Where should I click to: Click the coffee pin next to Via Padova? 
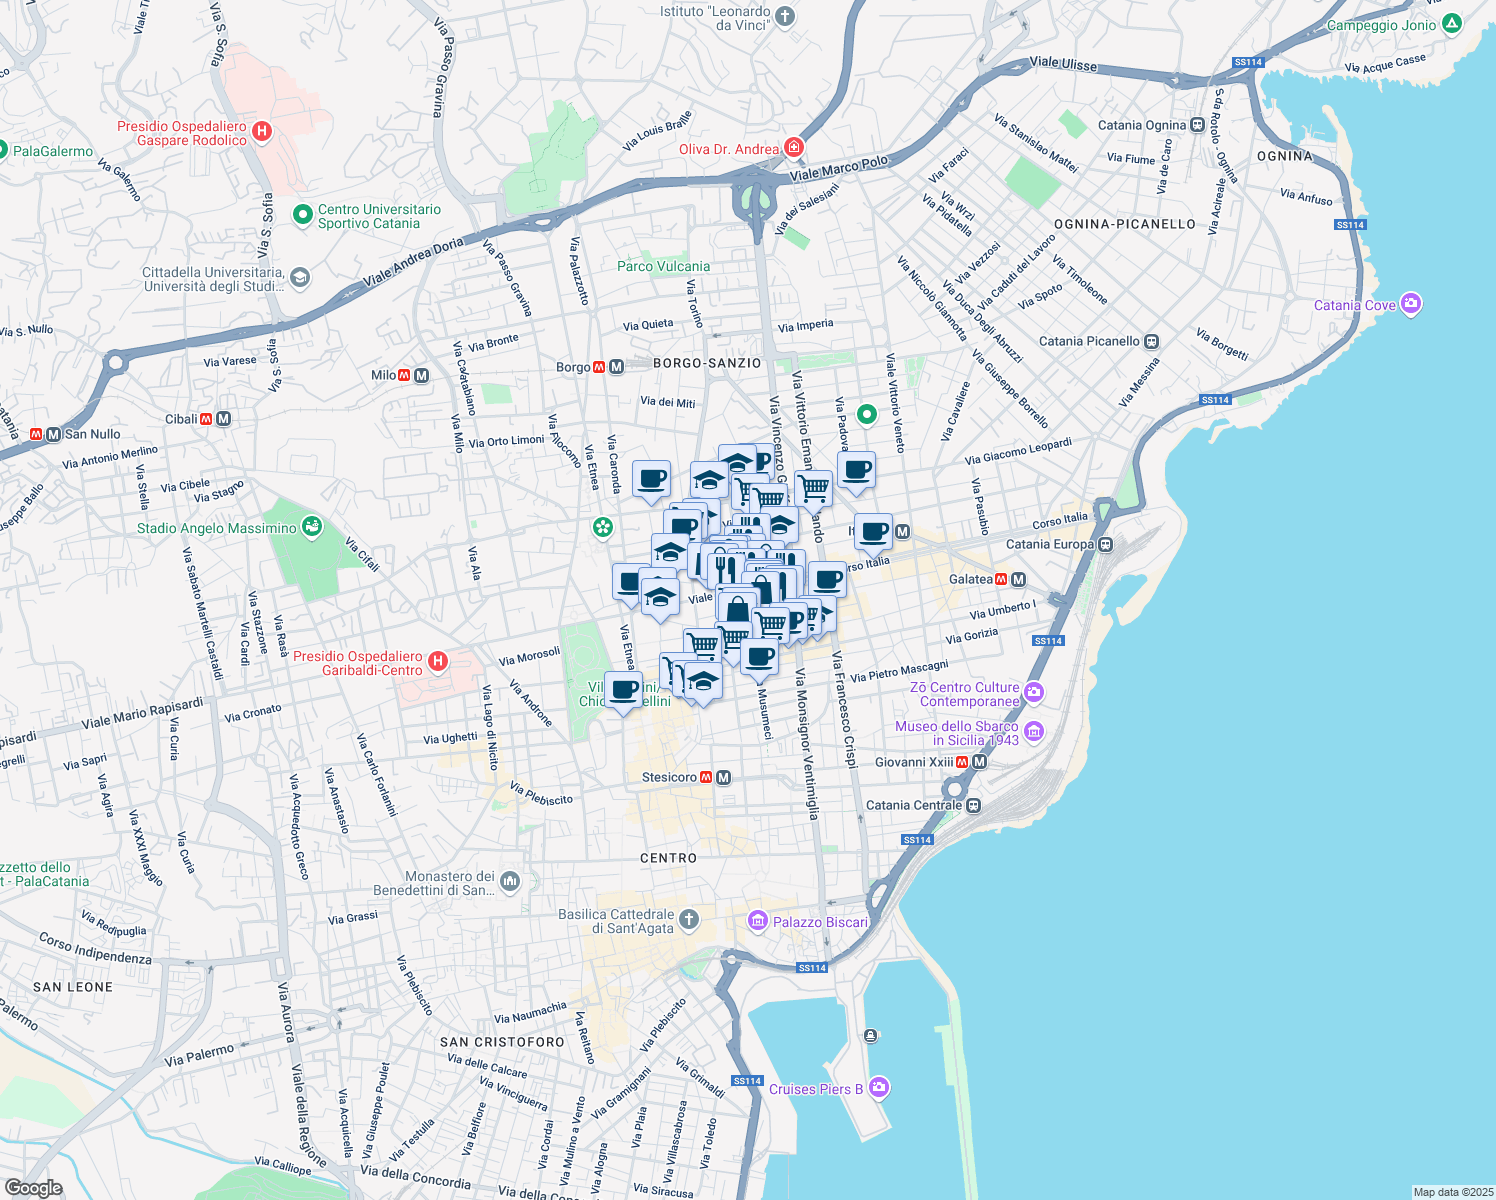[x=856, y=472]
